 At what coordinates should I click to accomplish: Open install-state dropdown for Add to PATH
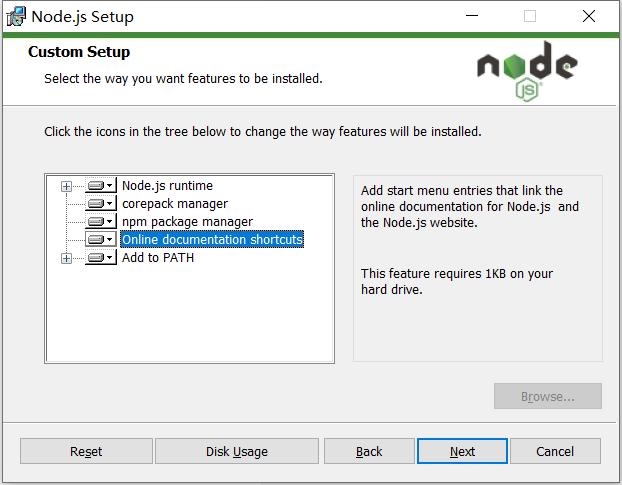pos(101,258)
